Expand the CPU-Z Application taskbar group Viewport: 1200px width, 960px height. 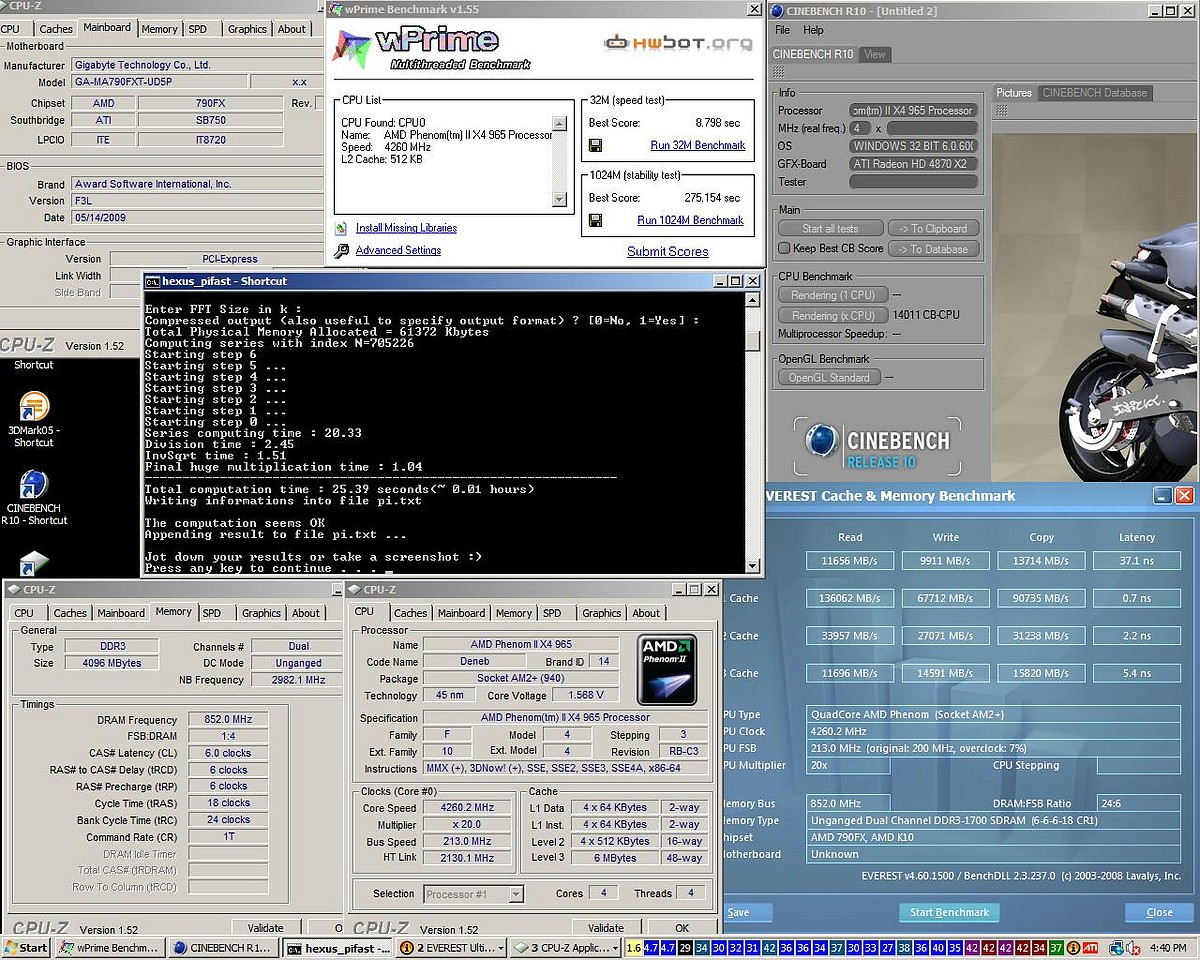tap(567, 947)
